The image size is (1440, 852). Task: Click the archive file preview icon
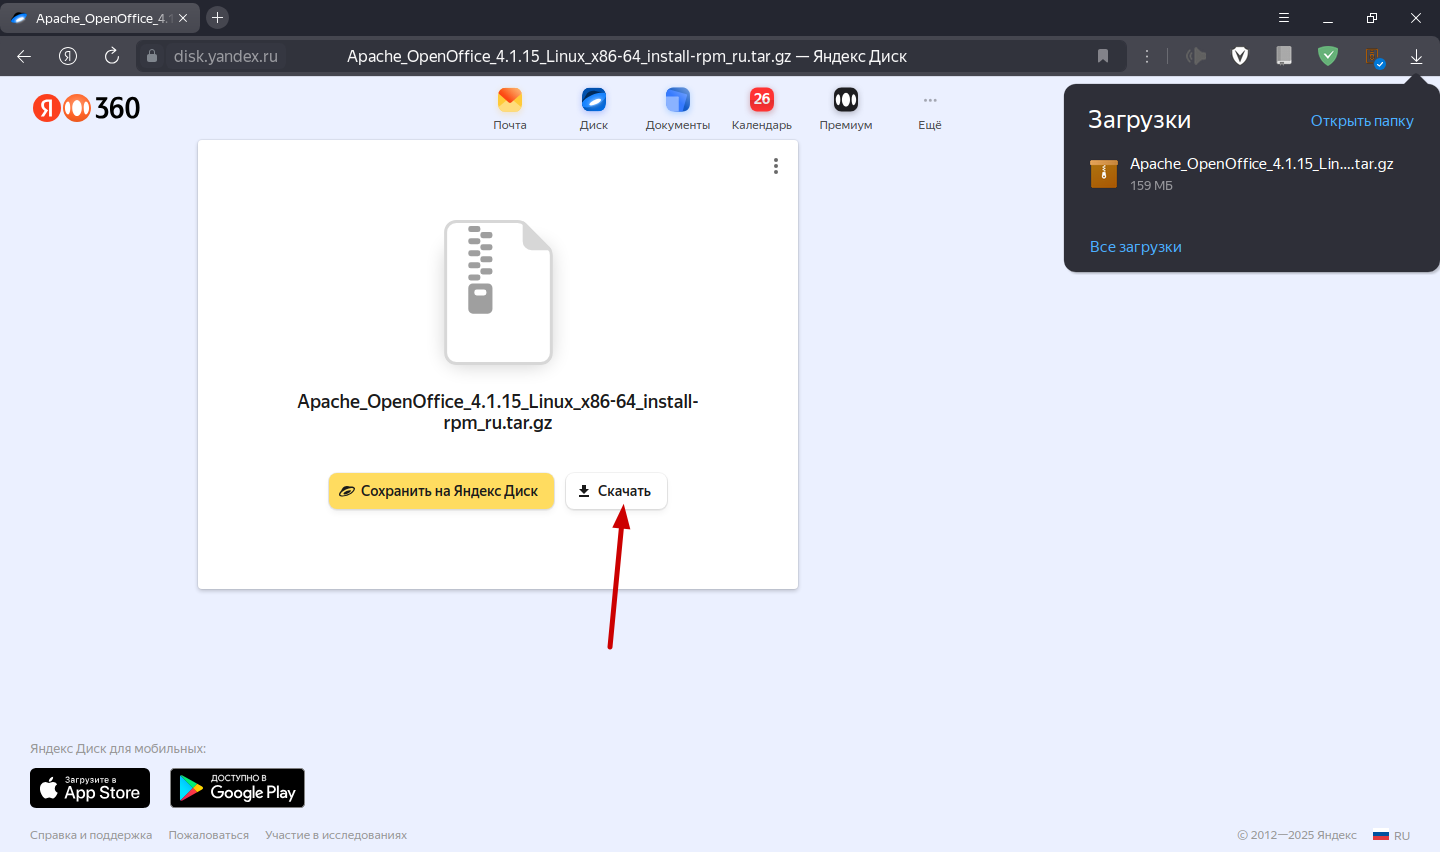(498, 292)
